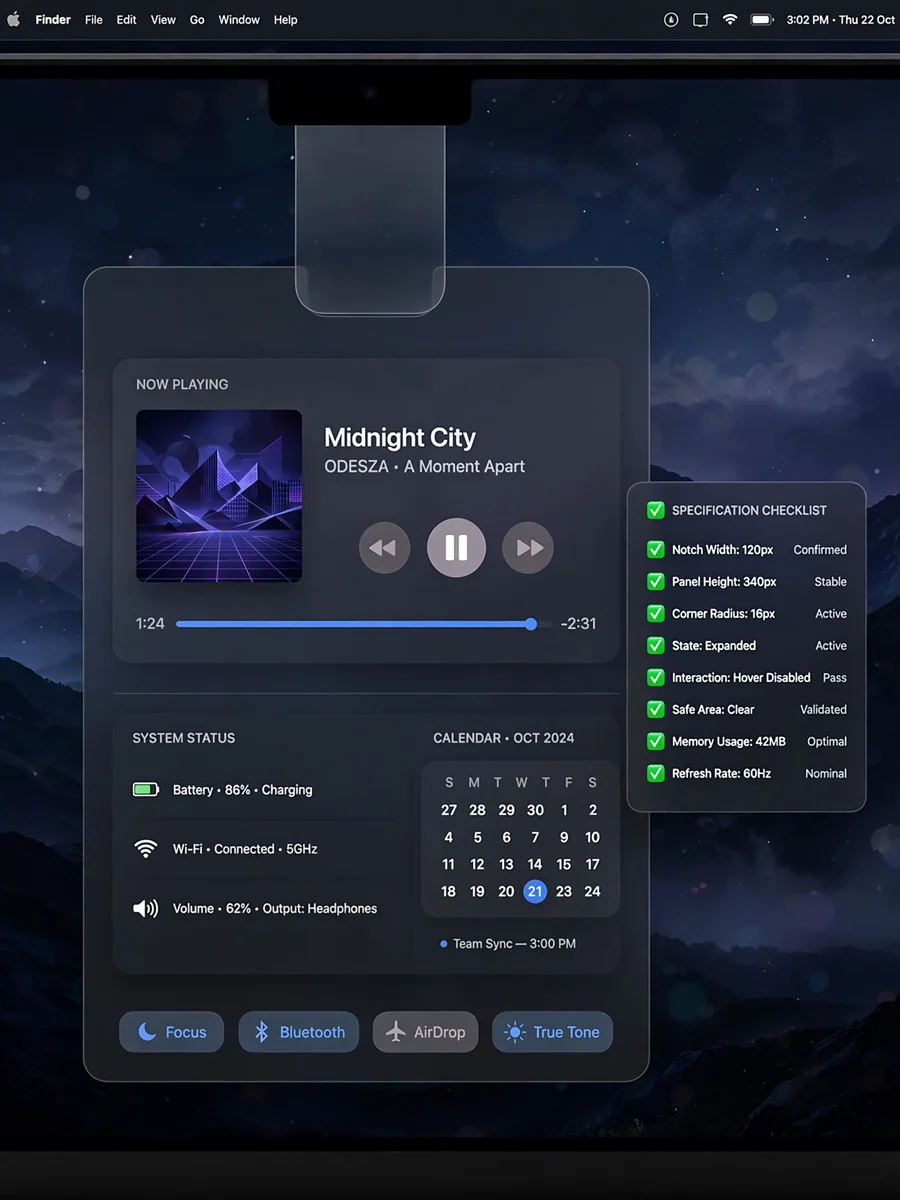Open the Go menu

pyautogui.click(x=197, y=20)
